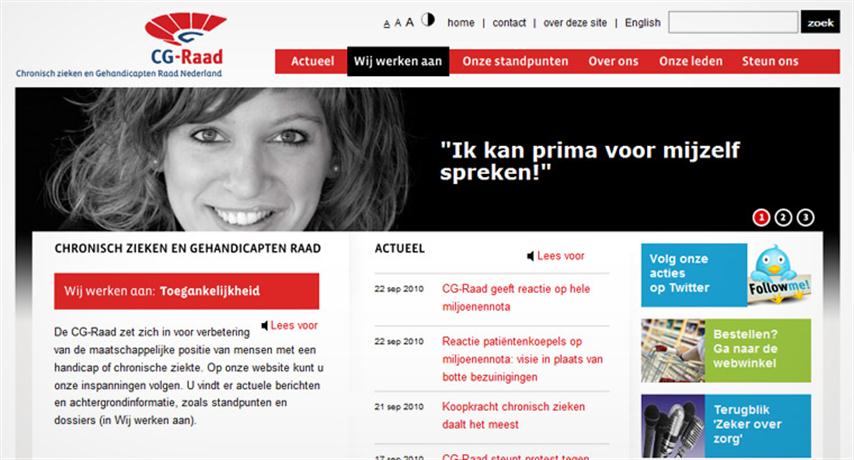
Task: Click the zoek search button
Action: [x=820, y=22]
